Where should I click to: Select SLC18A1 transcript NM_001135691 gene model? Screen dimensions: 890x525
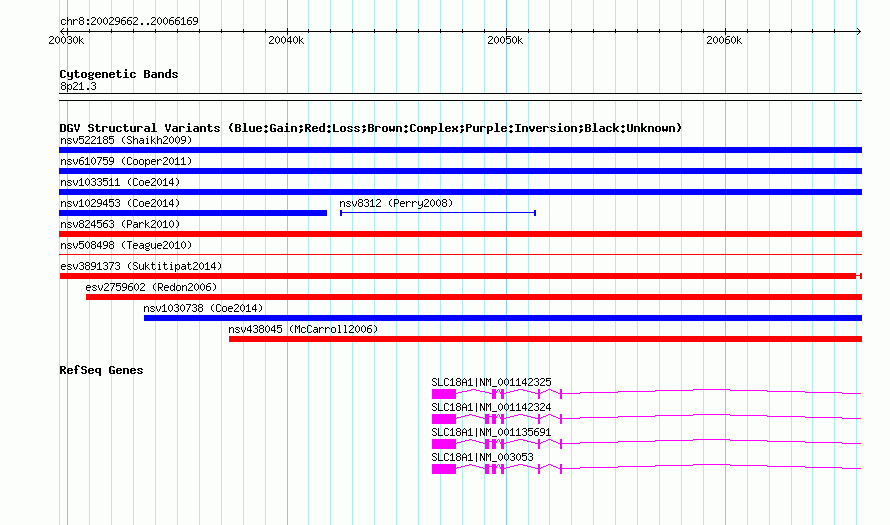[x=646, y=443]
